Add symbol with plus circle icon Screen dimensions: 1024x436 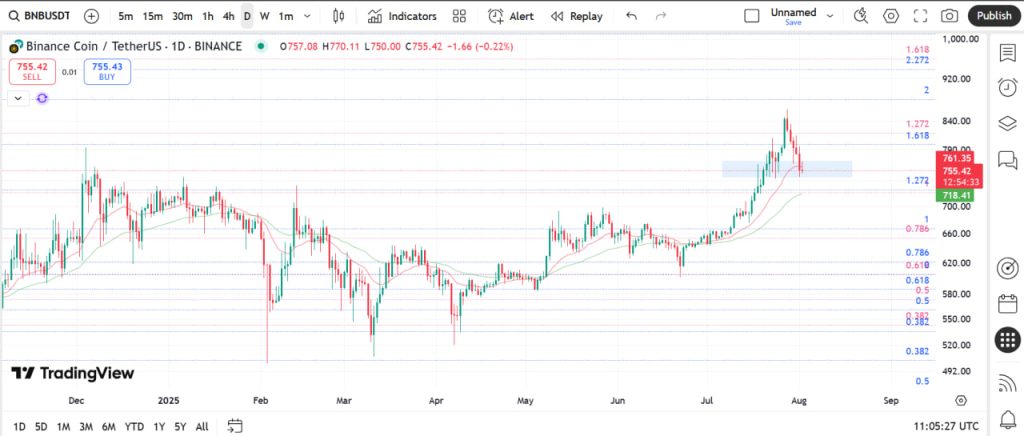tap(91, 16)
